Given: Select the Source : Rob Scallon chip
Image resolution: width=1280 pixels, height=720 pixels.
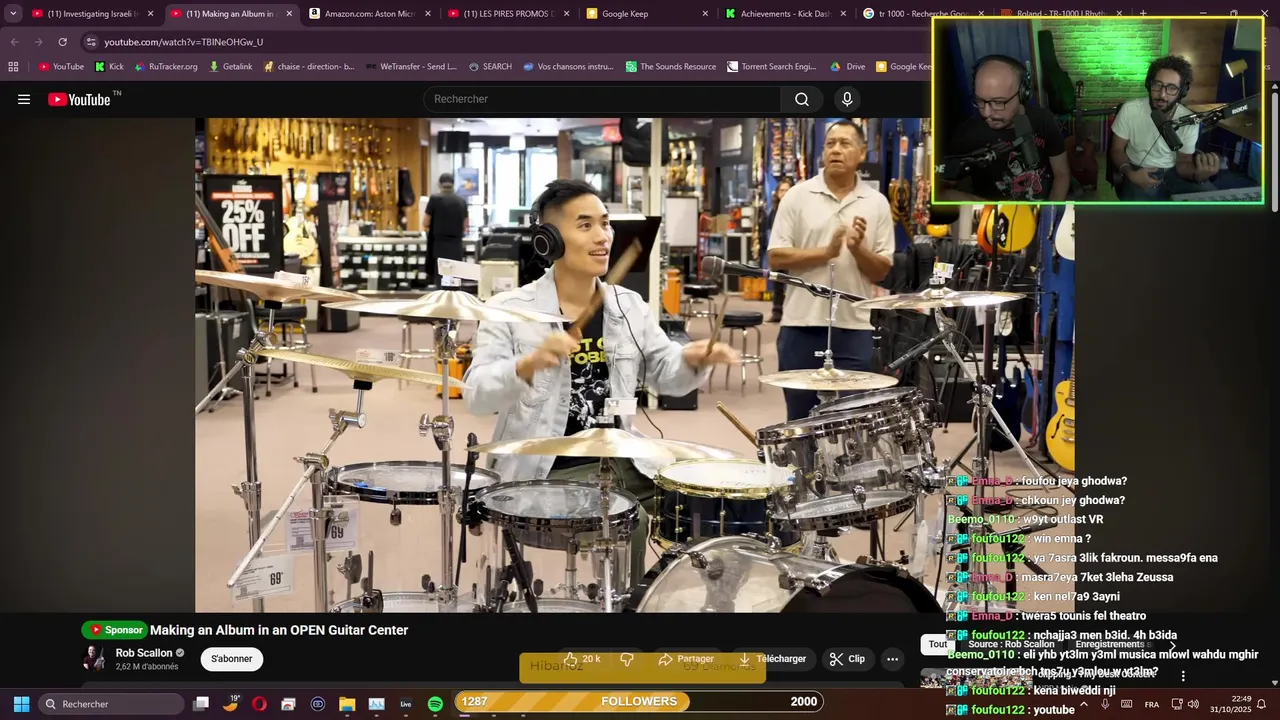Looking at the screenshot, I should coord(1011,645).
